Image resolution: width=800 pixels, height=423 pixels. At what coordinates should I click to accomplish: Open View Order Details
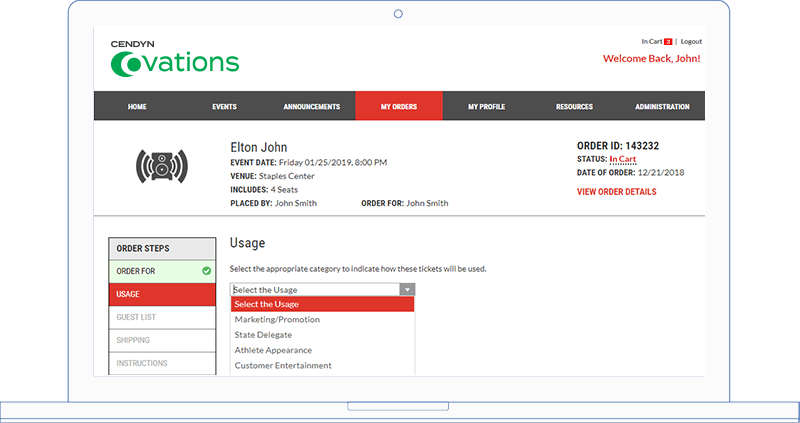pos(617,192)
